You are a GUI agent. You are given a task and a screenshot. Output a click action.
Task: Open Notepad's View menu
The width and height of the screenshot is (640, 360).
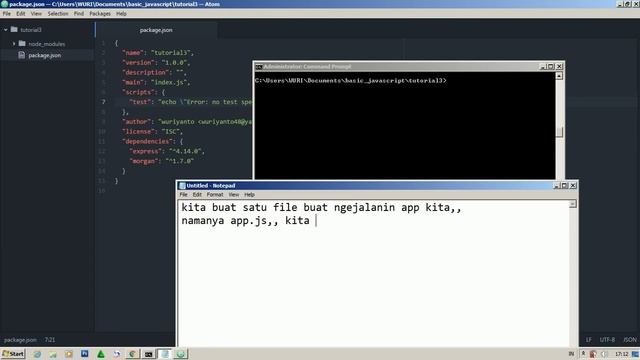[x=233, y=195]
